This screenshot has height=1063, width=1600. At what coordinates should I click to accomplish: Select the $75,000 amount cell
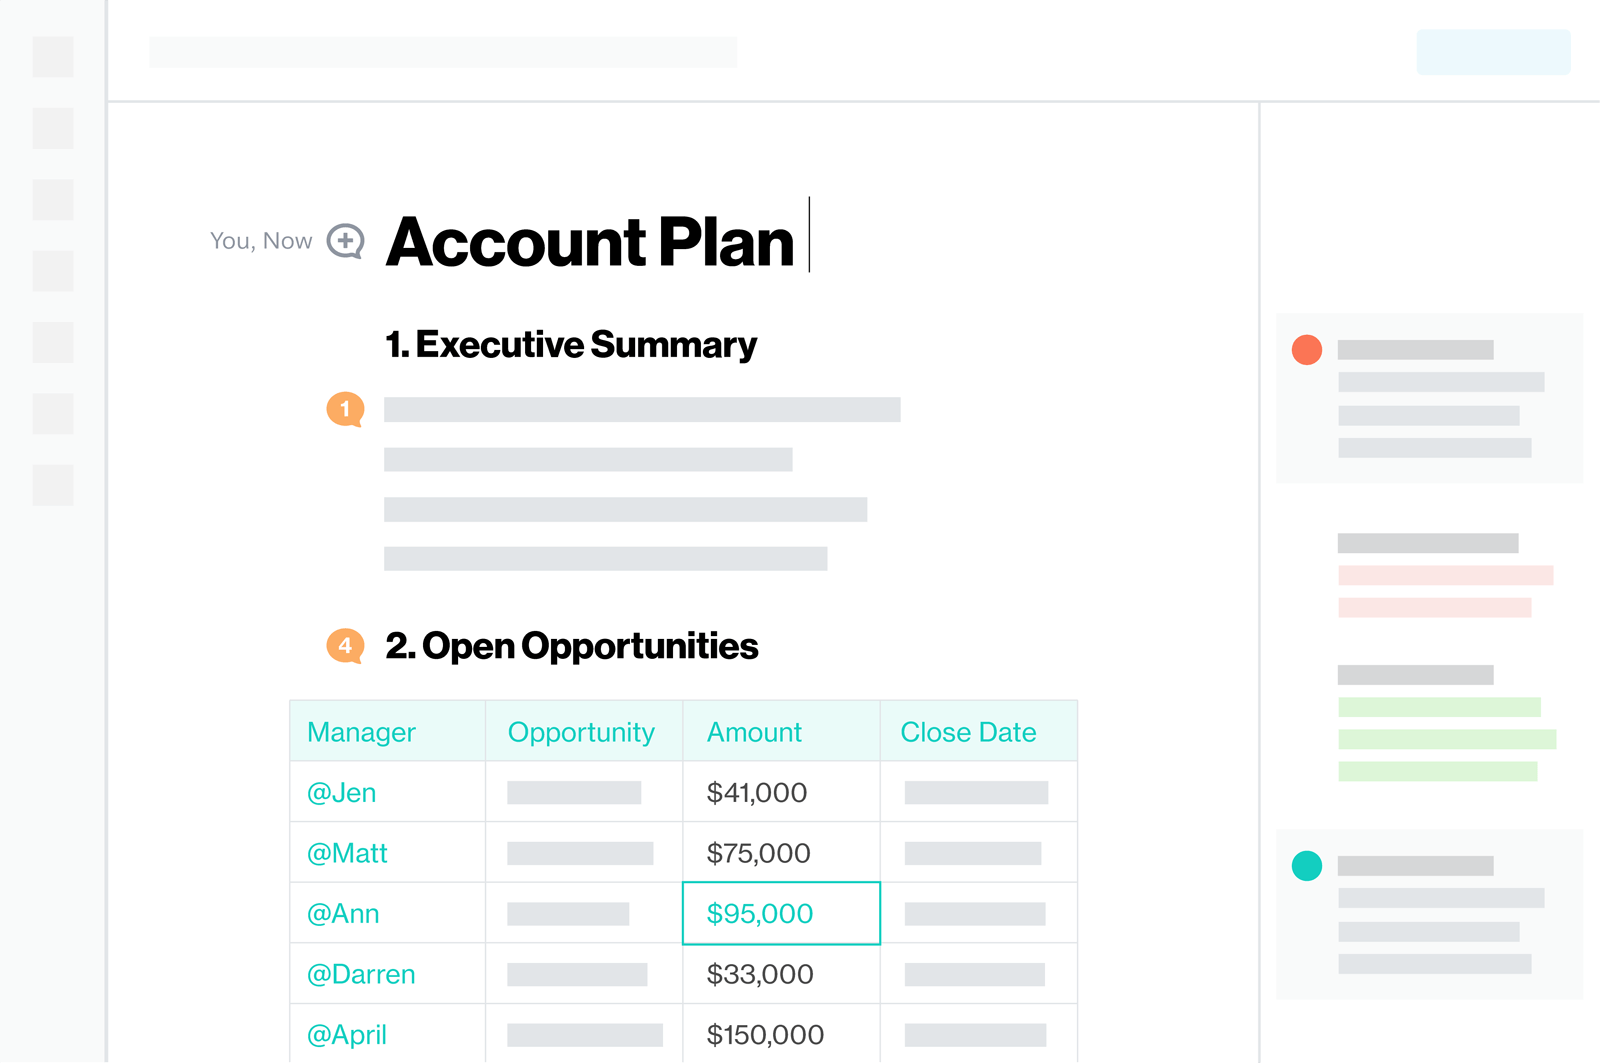tap(758, 853)
